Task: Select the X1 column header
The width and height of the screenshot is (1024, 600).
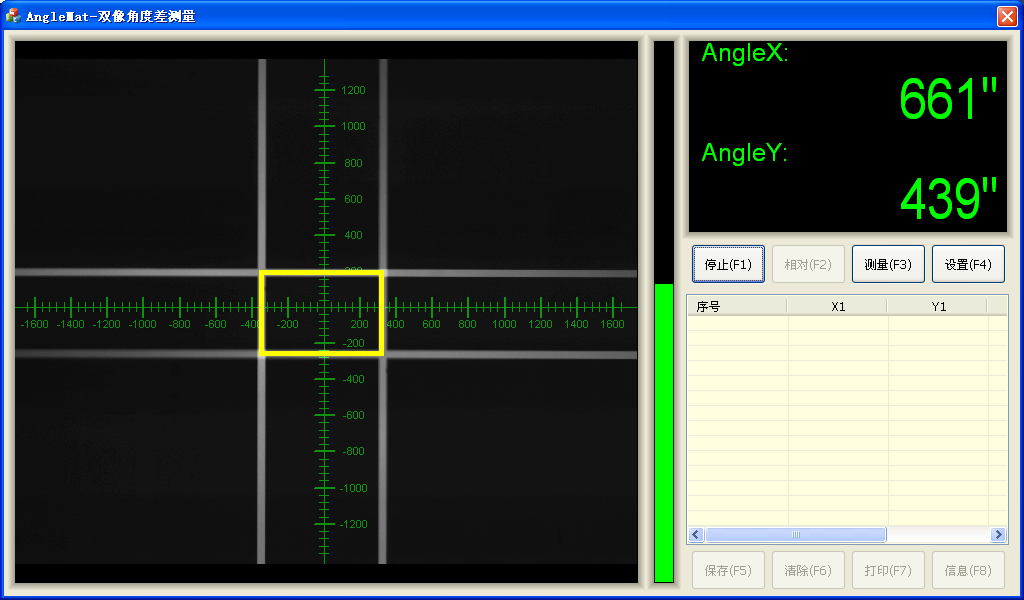Action: [x=838, y=306]
